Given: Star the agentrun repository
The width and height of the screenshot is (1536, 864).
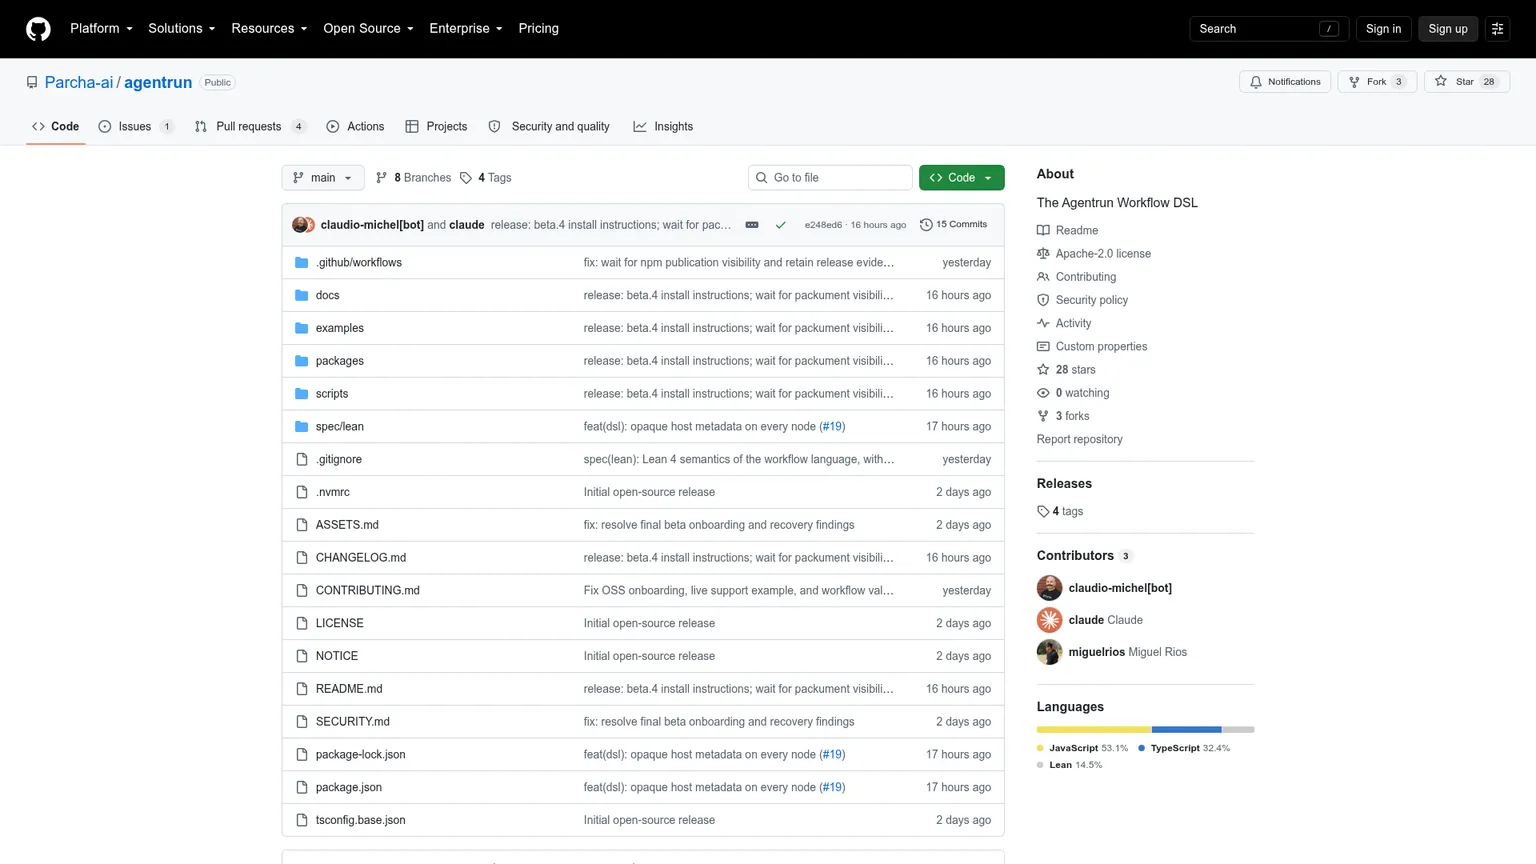Looking at the screenshot, I should (x=1466, y=82).
